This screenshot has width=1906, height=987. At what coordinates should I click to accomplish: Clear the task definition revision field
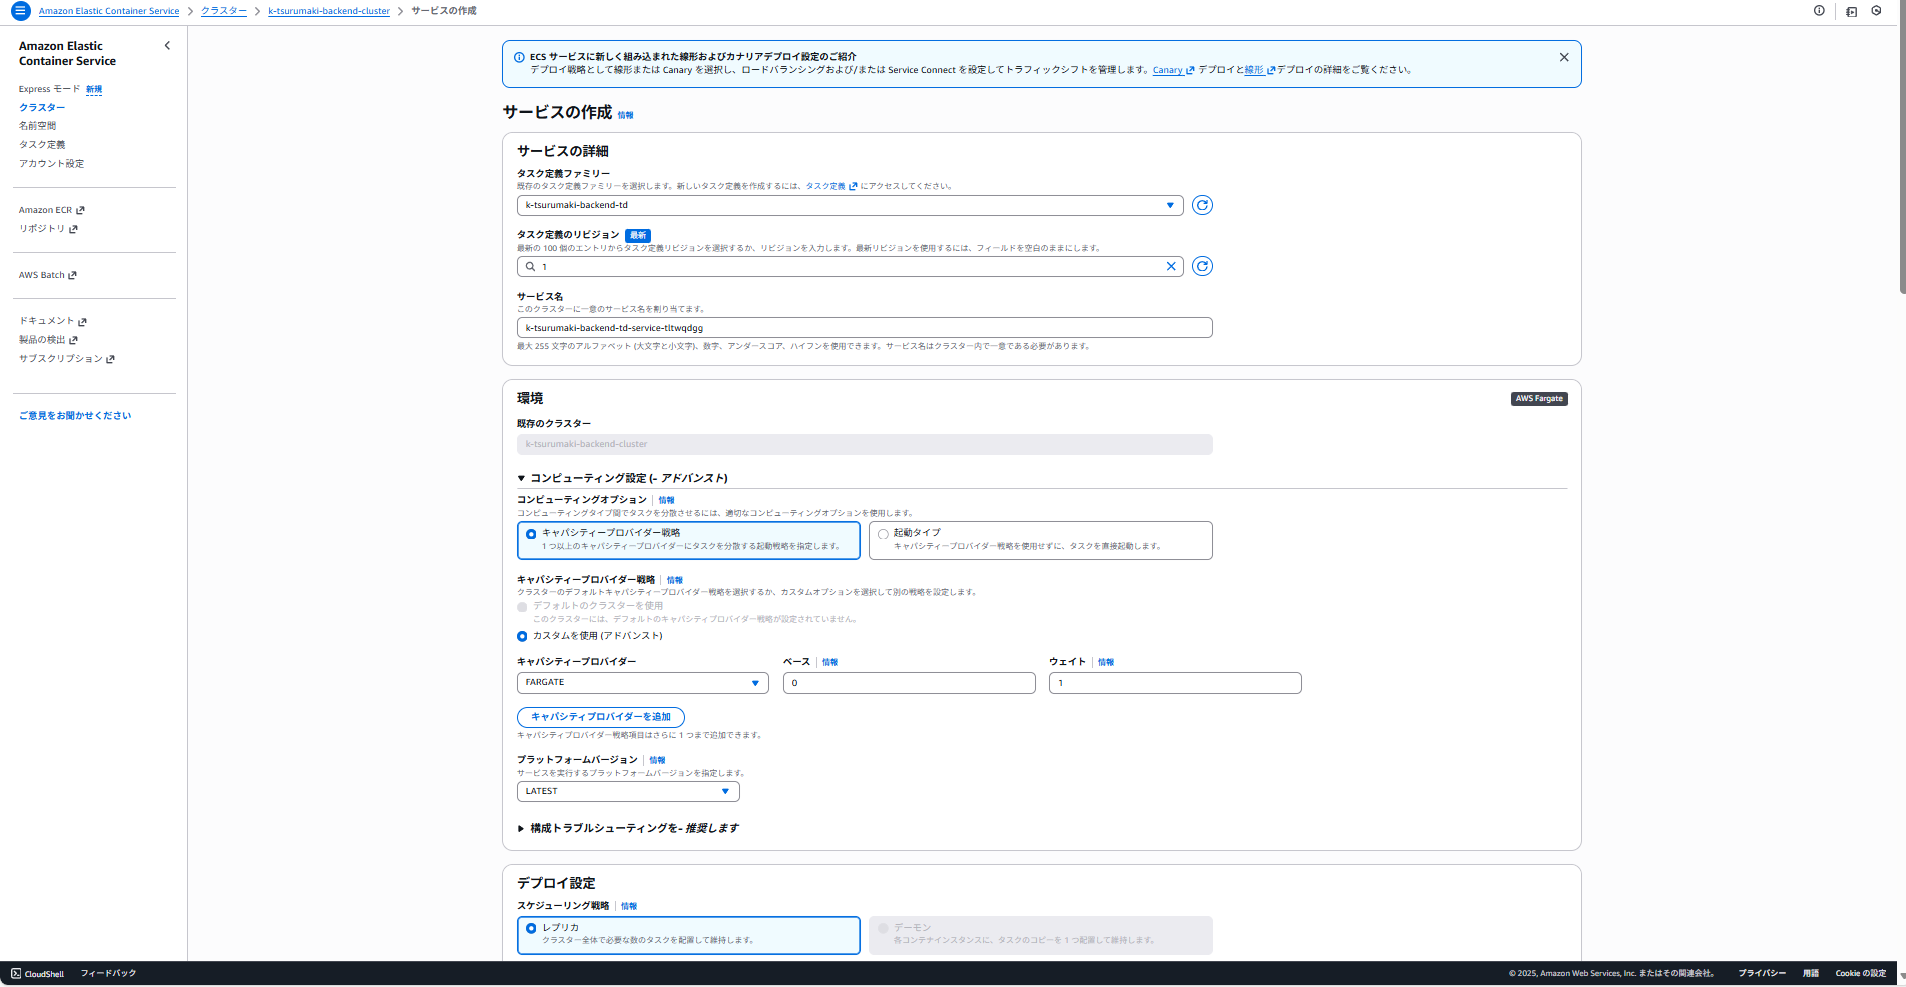point(1171,266)
